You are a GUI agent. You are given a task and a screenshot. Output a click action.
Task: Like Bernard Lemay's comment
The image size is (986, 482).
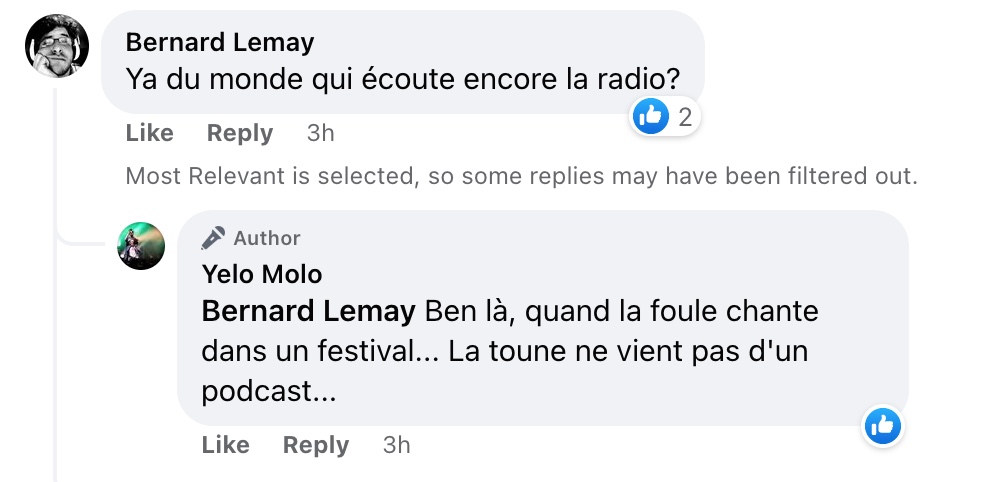coord(149,133)
